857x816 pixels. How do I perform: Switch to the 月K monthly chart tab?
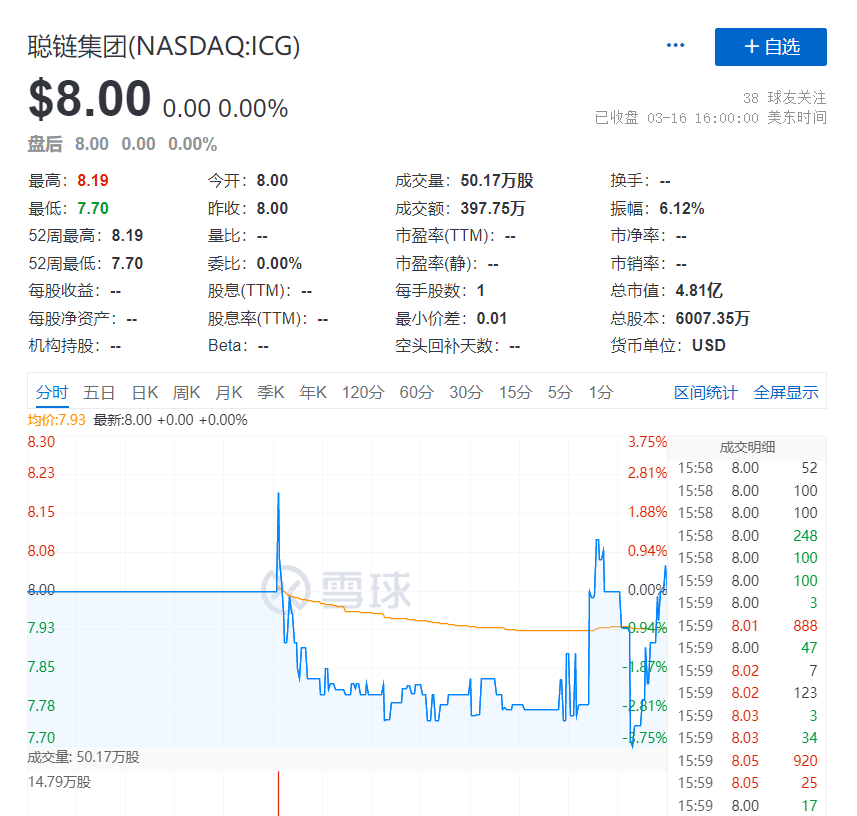(228, 393)
